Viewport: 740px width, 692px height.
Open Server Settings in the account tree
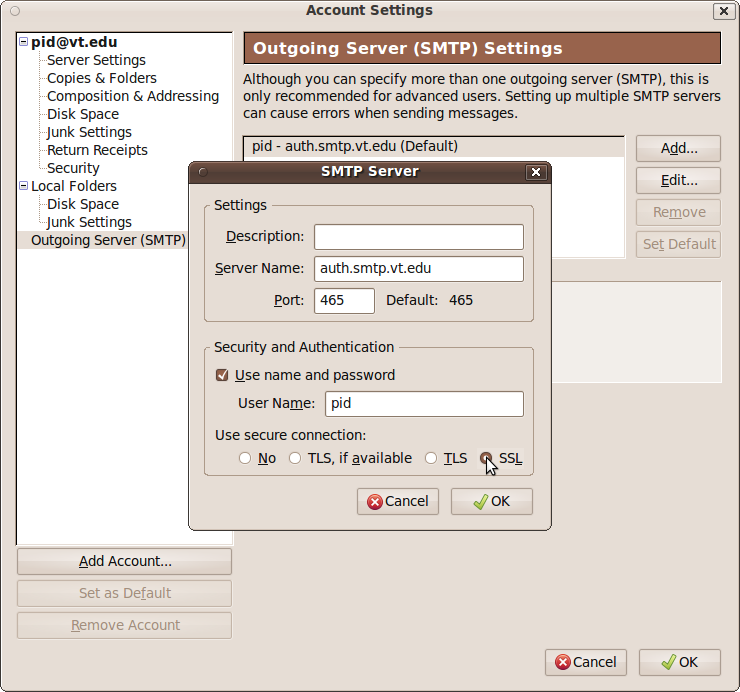96,60
